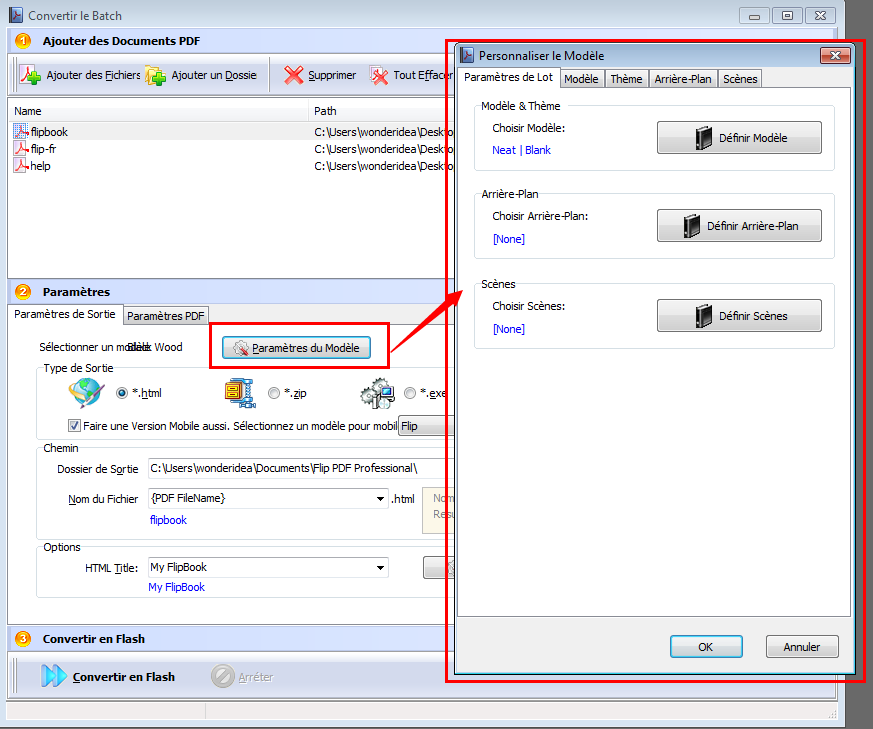Click the flip-fr PDF file icon

21,149
